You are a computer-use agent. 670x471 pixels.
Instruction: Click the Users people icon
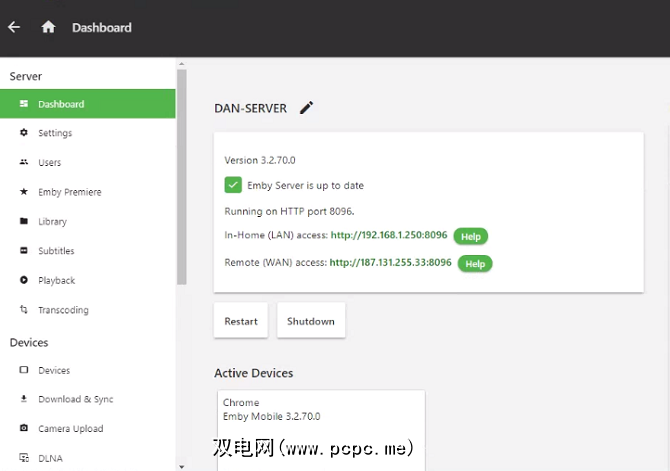[x=24, y=162]
